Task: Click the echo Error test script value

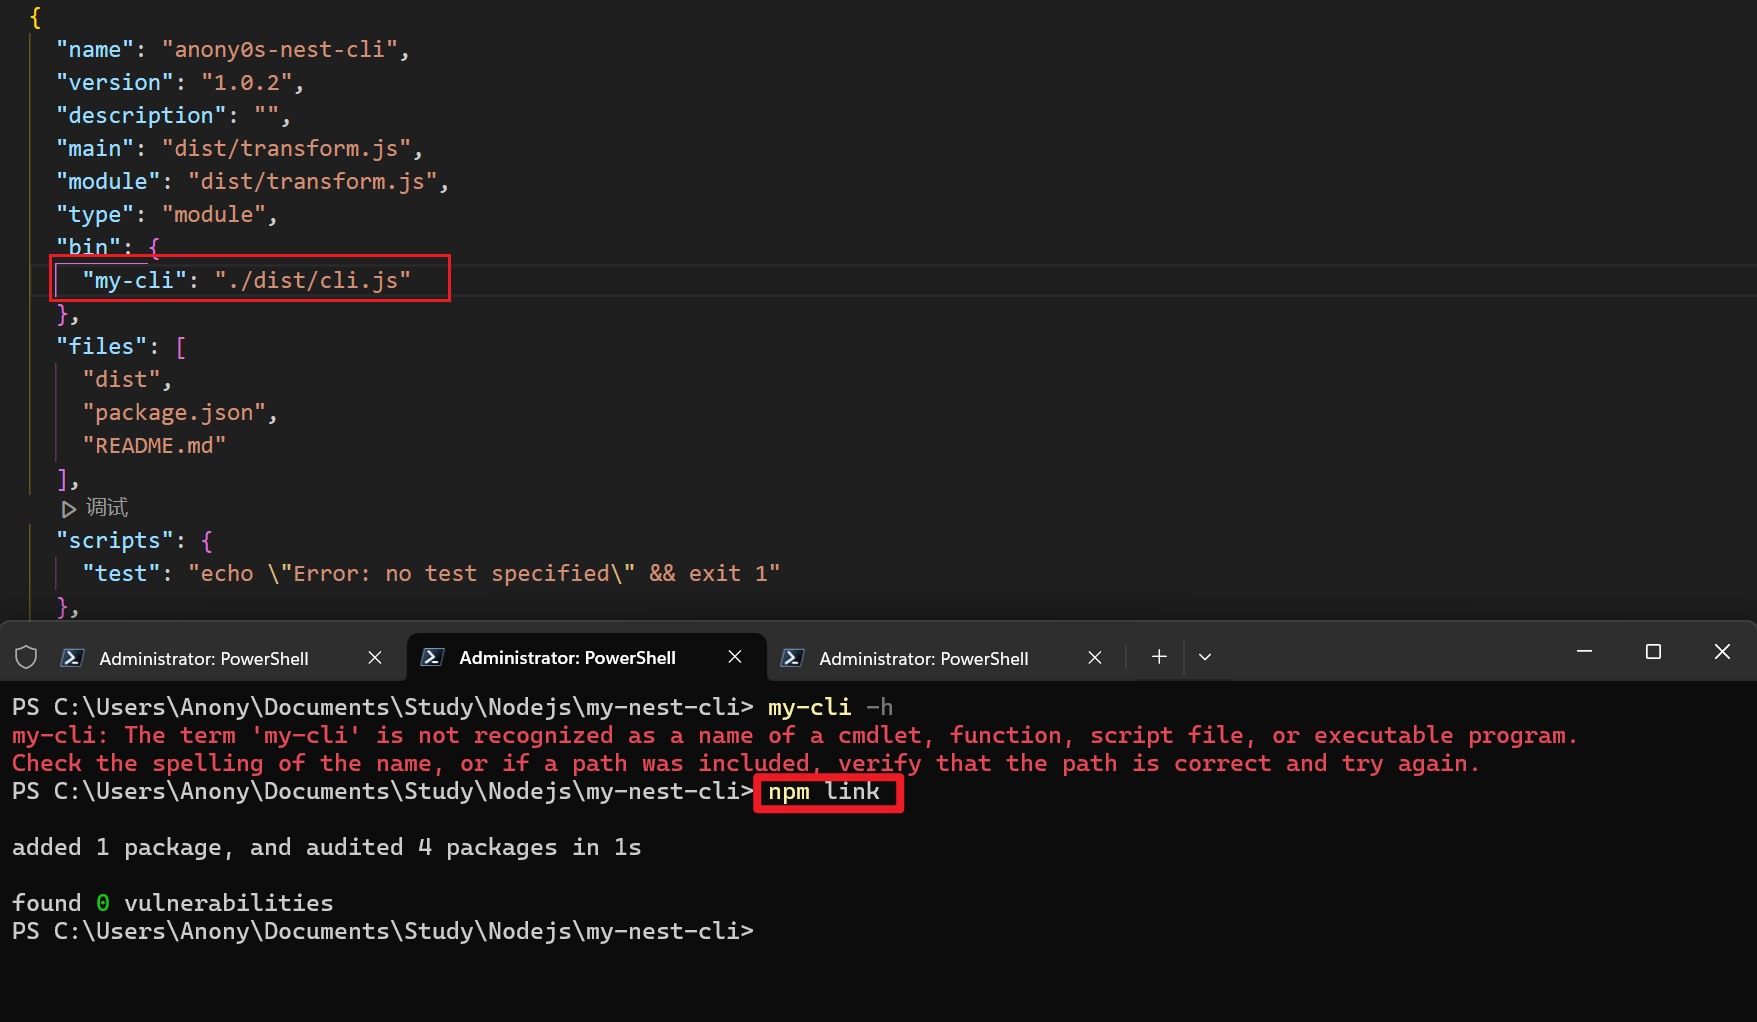Action: point(484,574)
